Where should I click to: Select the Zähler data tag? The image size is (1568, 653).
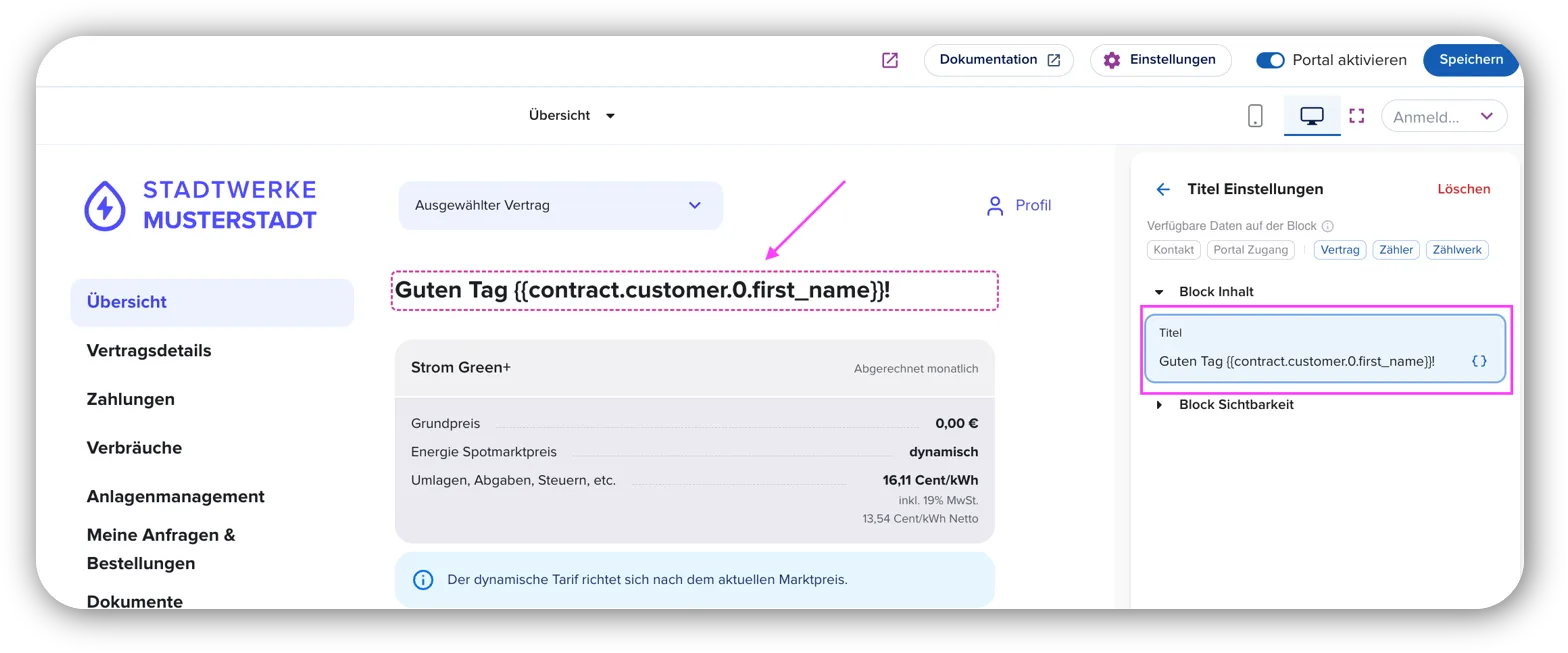pyautogui.click(x=1396, y=250)
